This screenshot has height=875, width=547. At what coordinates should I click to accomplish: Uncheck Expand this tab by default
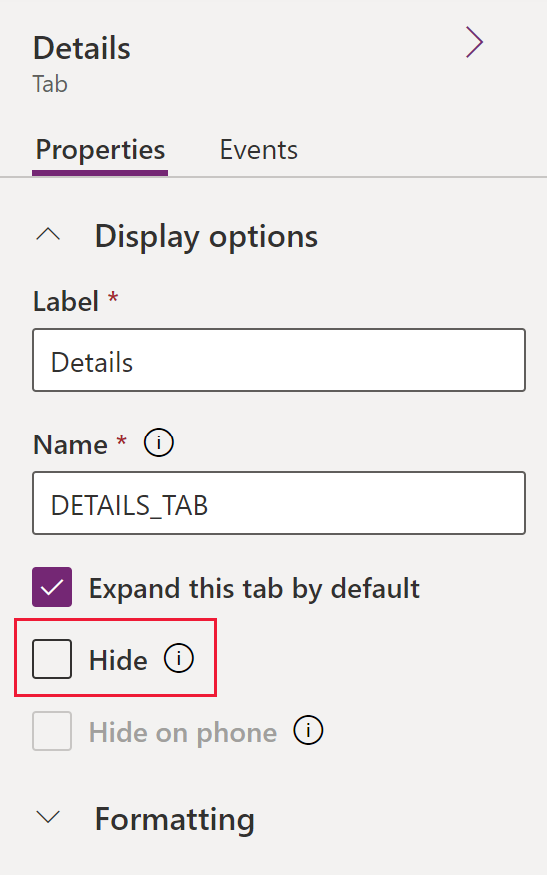[52, 587]
